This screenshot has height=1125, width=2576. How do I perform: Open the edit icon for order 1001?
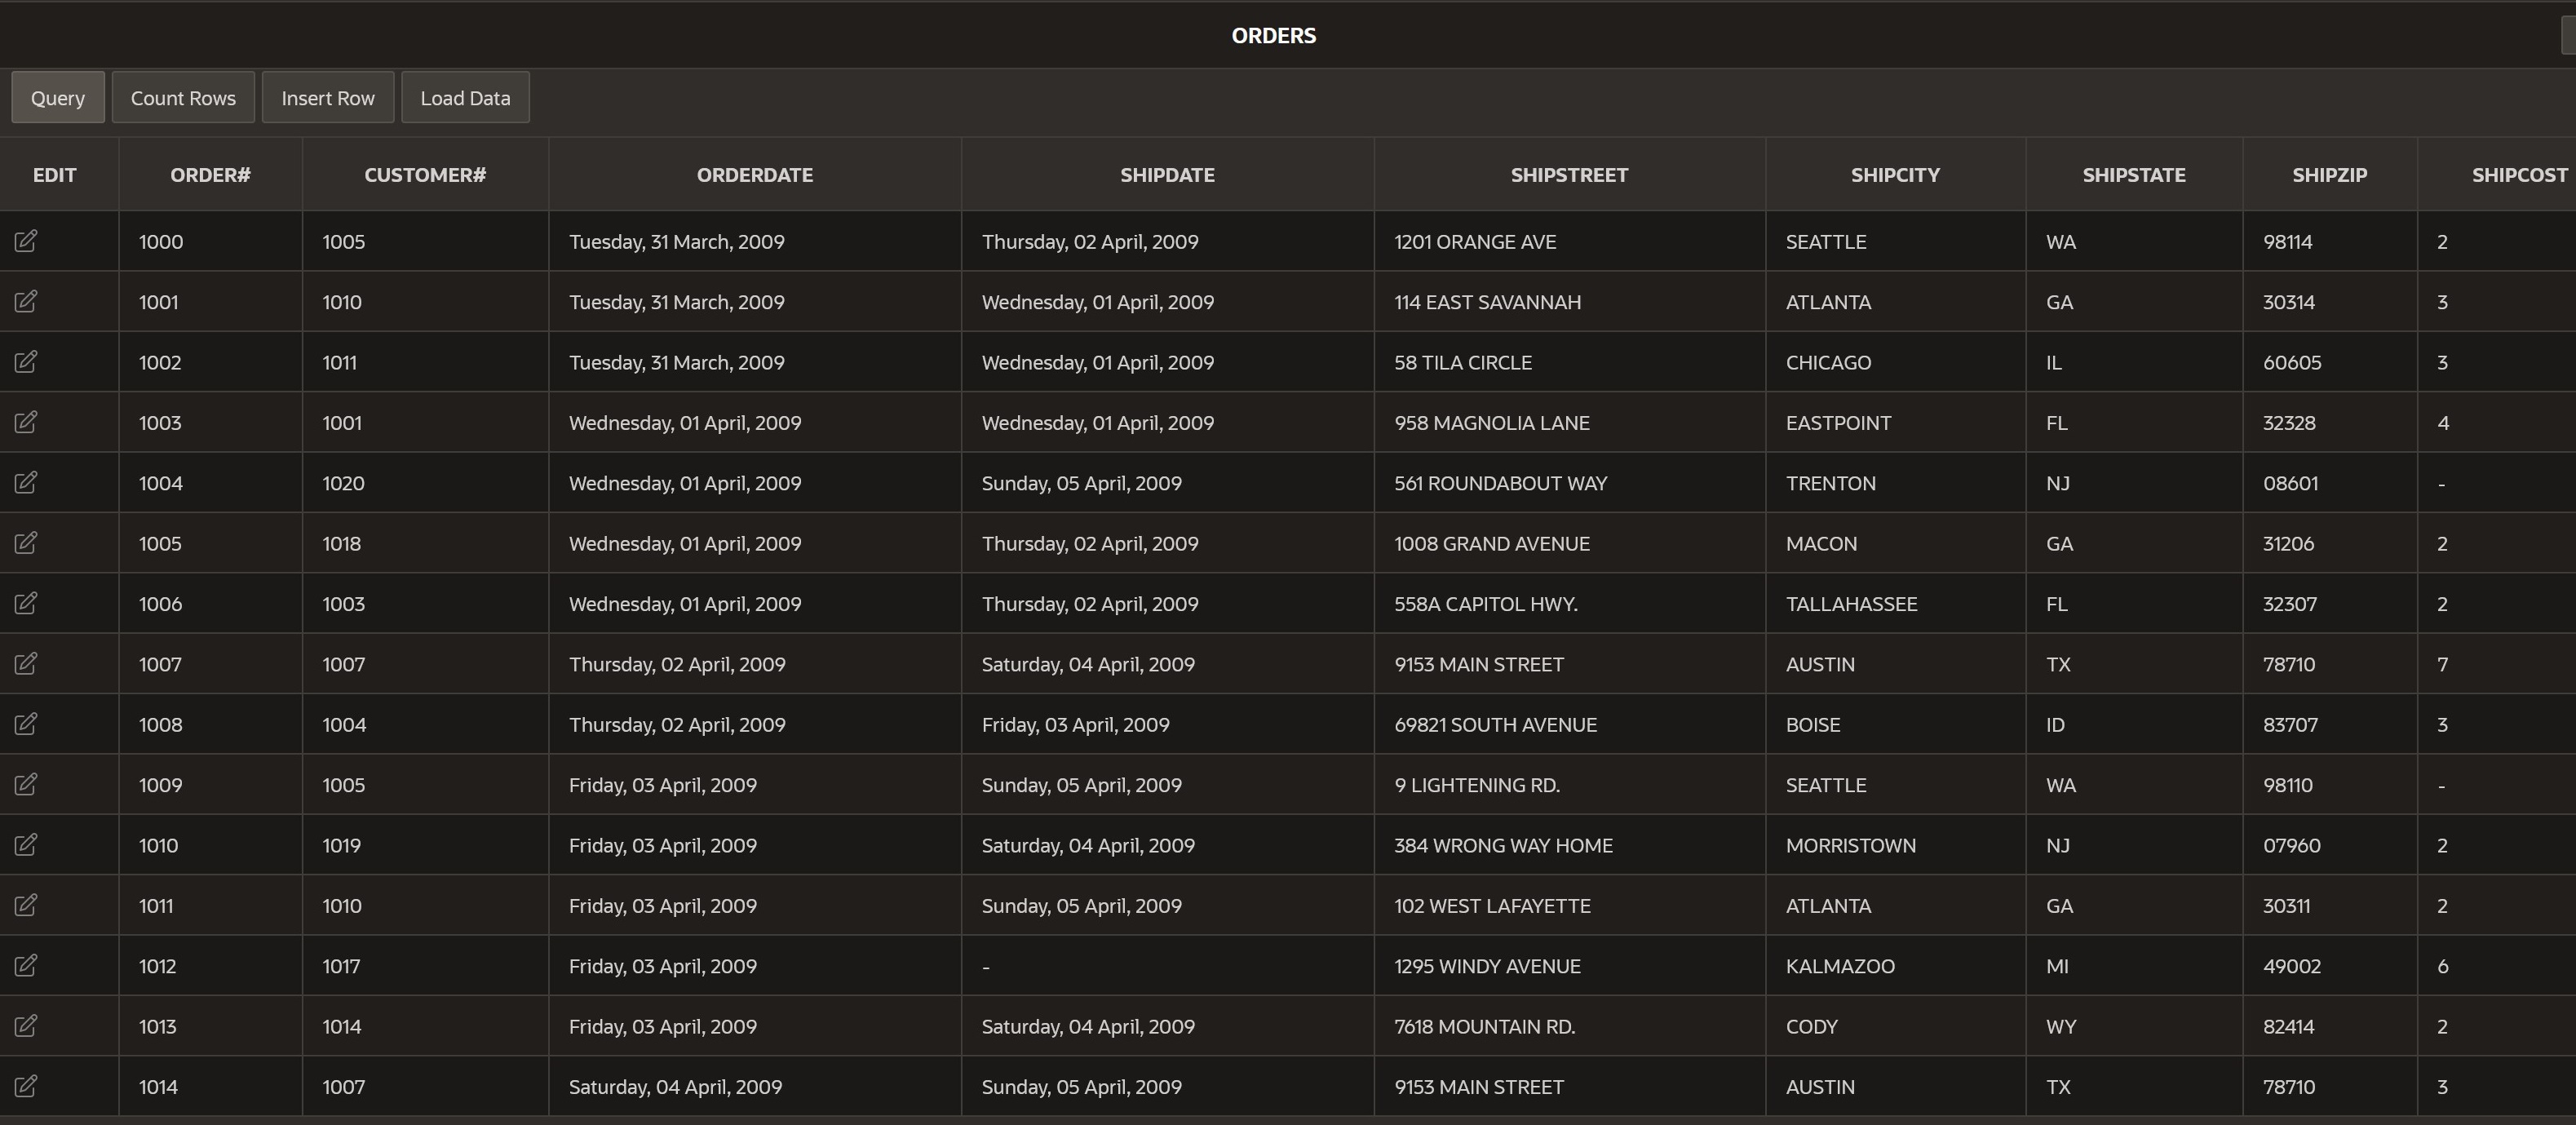click(27, 301)
